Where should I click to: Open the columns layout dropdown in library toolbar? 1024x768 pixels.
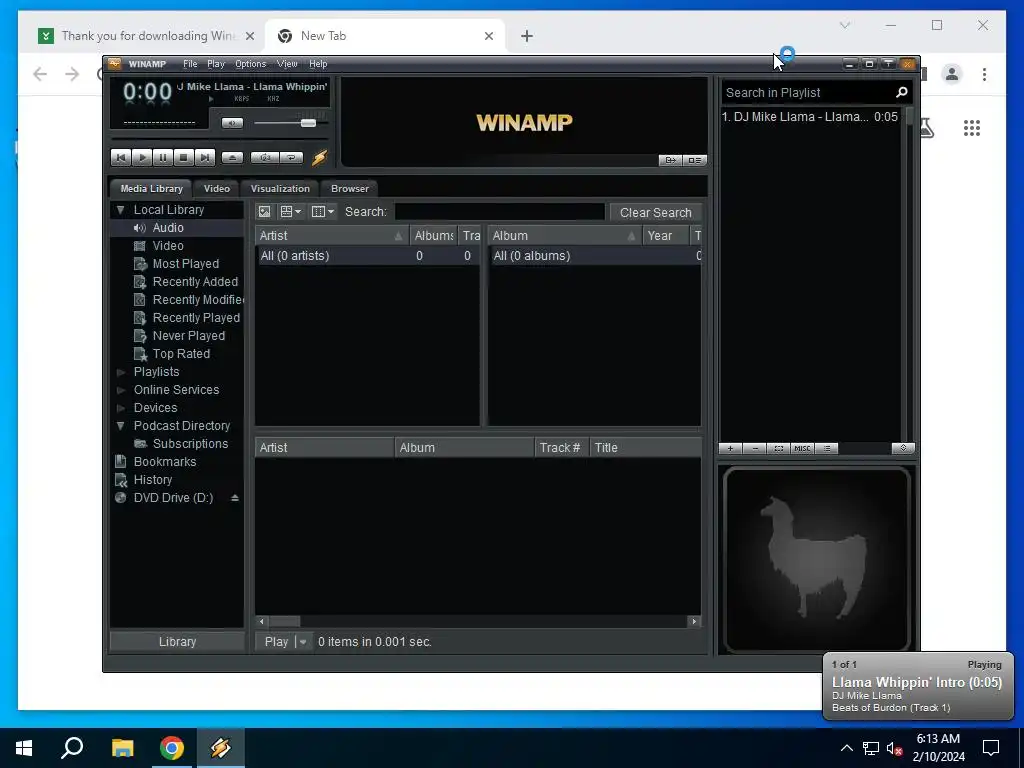pos(323,212)
